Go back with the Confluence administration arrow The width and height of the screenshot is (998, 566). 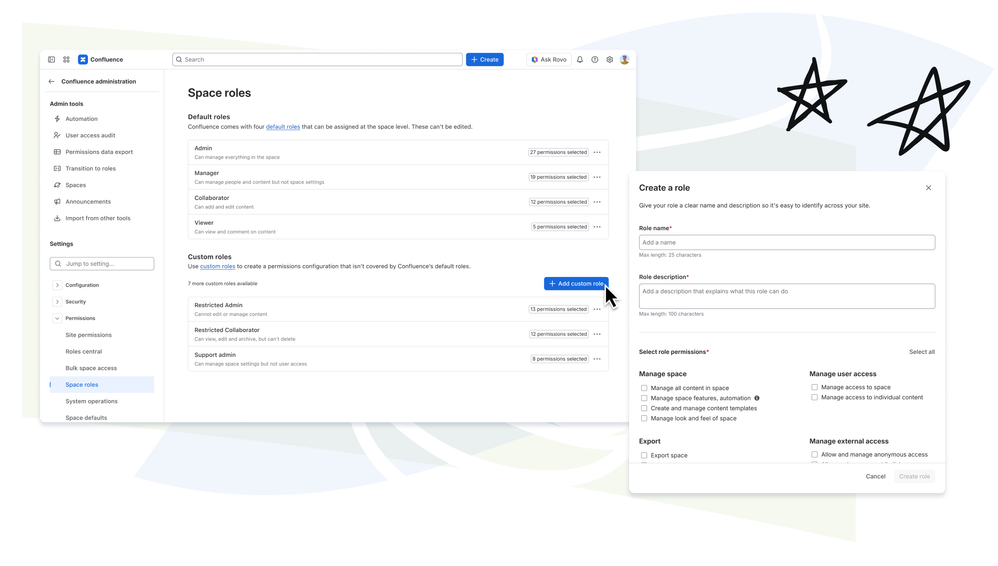click(x=52, y=81)
